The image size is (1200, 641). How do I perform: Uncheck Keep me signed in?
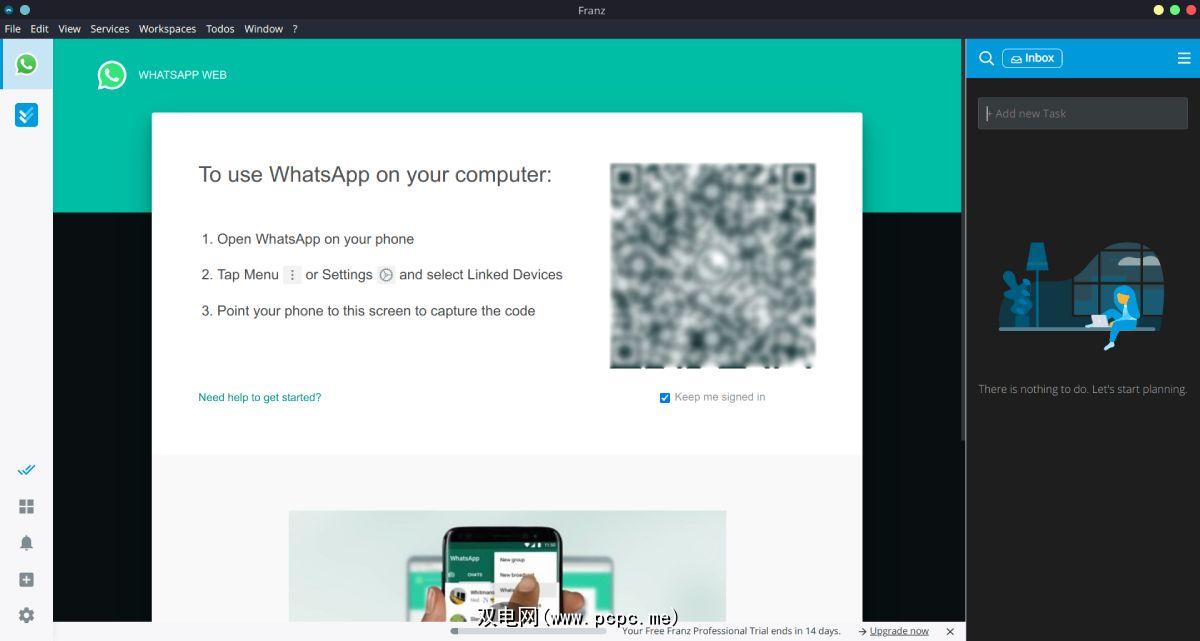coord(665,398)
